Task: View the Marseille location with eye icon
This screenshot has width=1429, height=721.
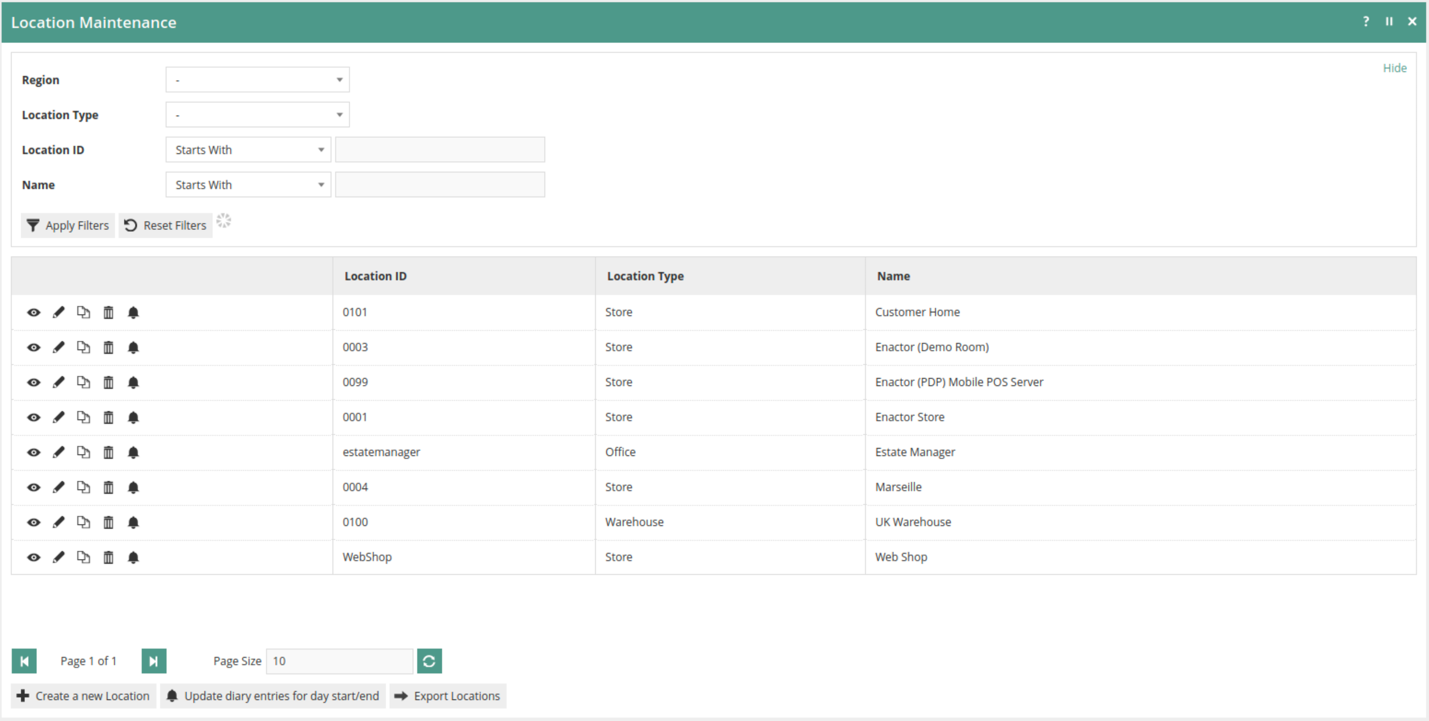Action: tap(34, 487)
